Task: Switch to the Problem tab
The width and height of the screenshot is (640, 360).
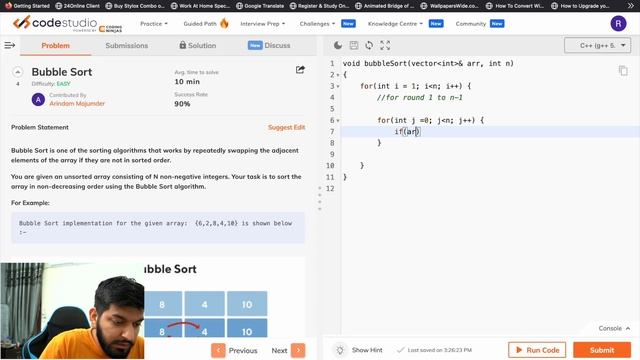Action: (x=56, y=45)
